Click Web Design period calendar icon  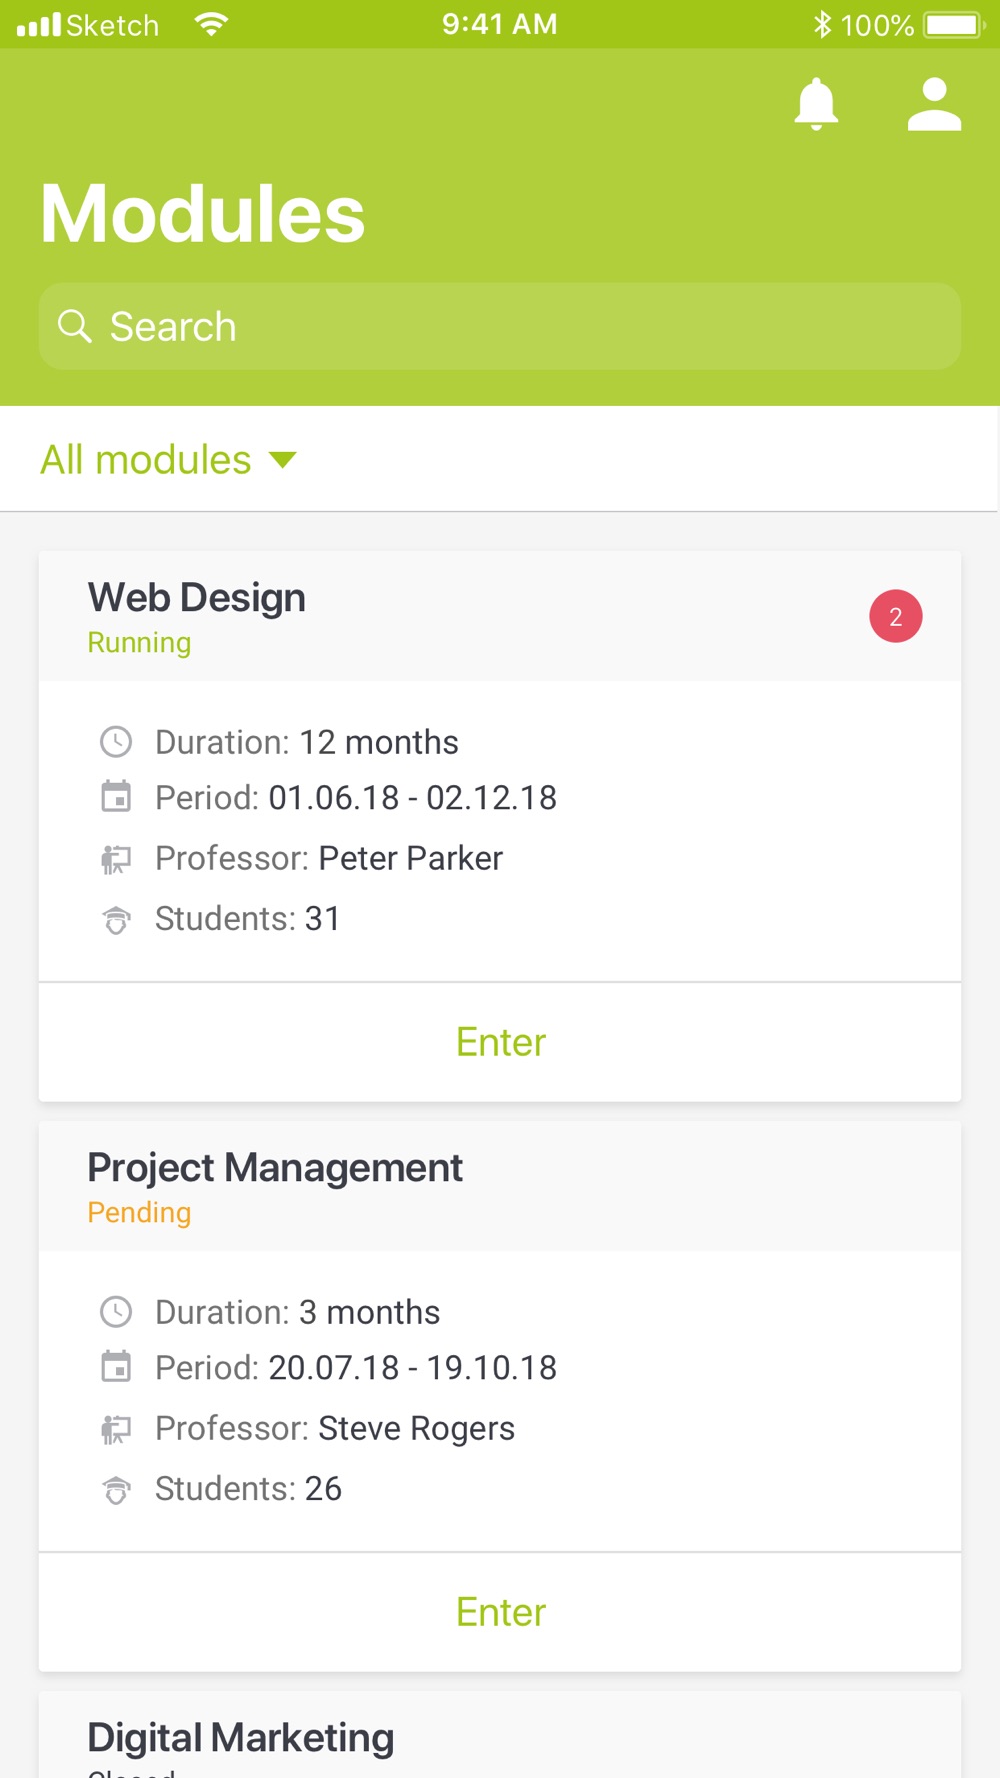pos(116,797)
